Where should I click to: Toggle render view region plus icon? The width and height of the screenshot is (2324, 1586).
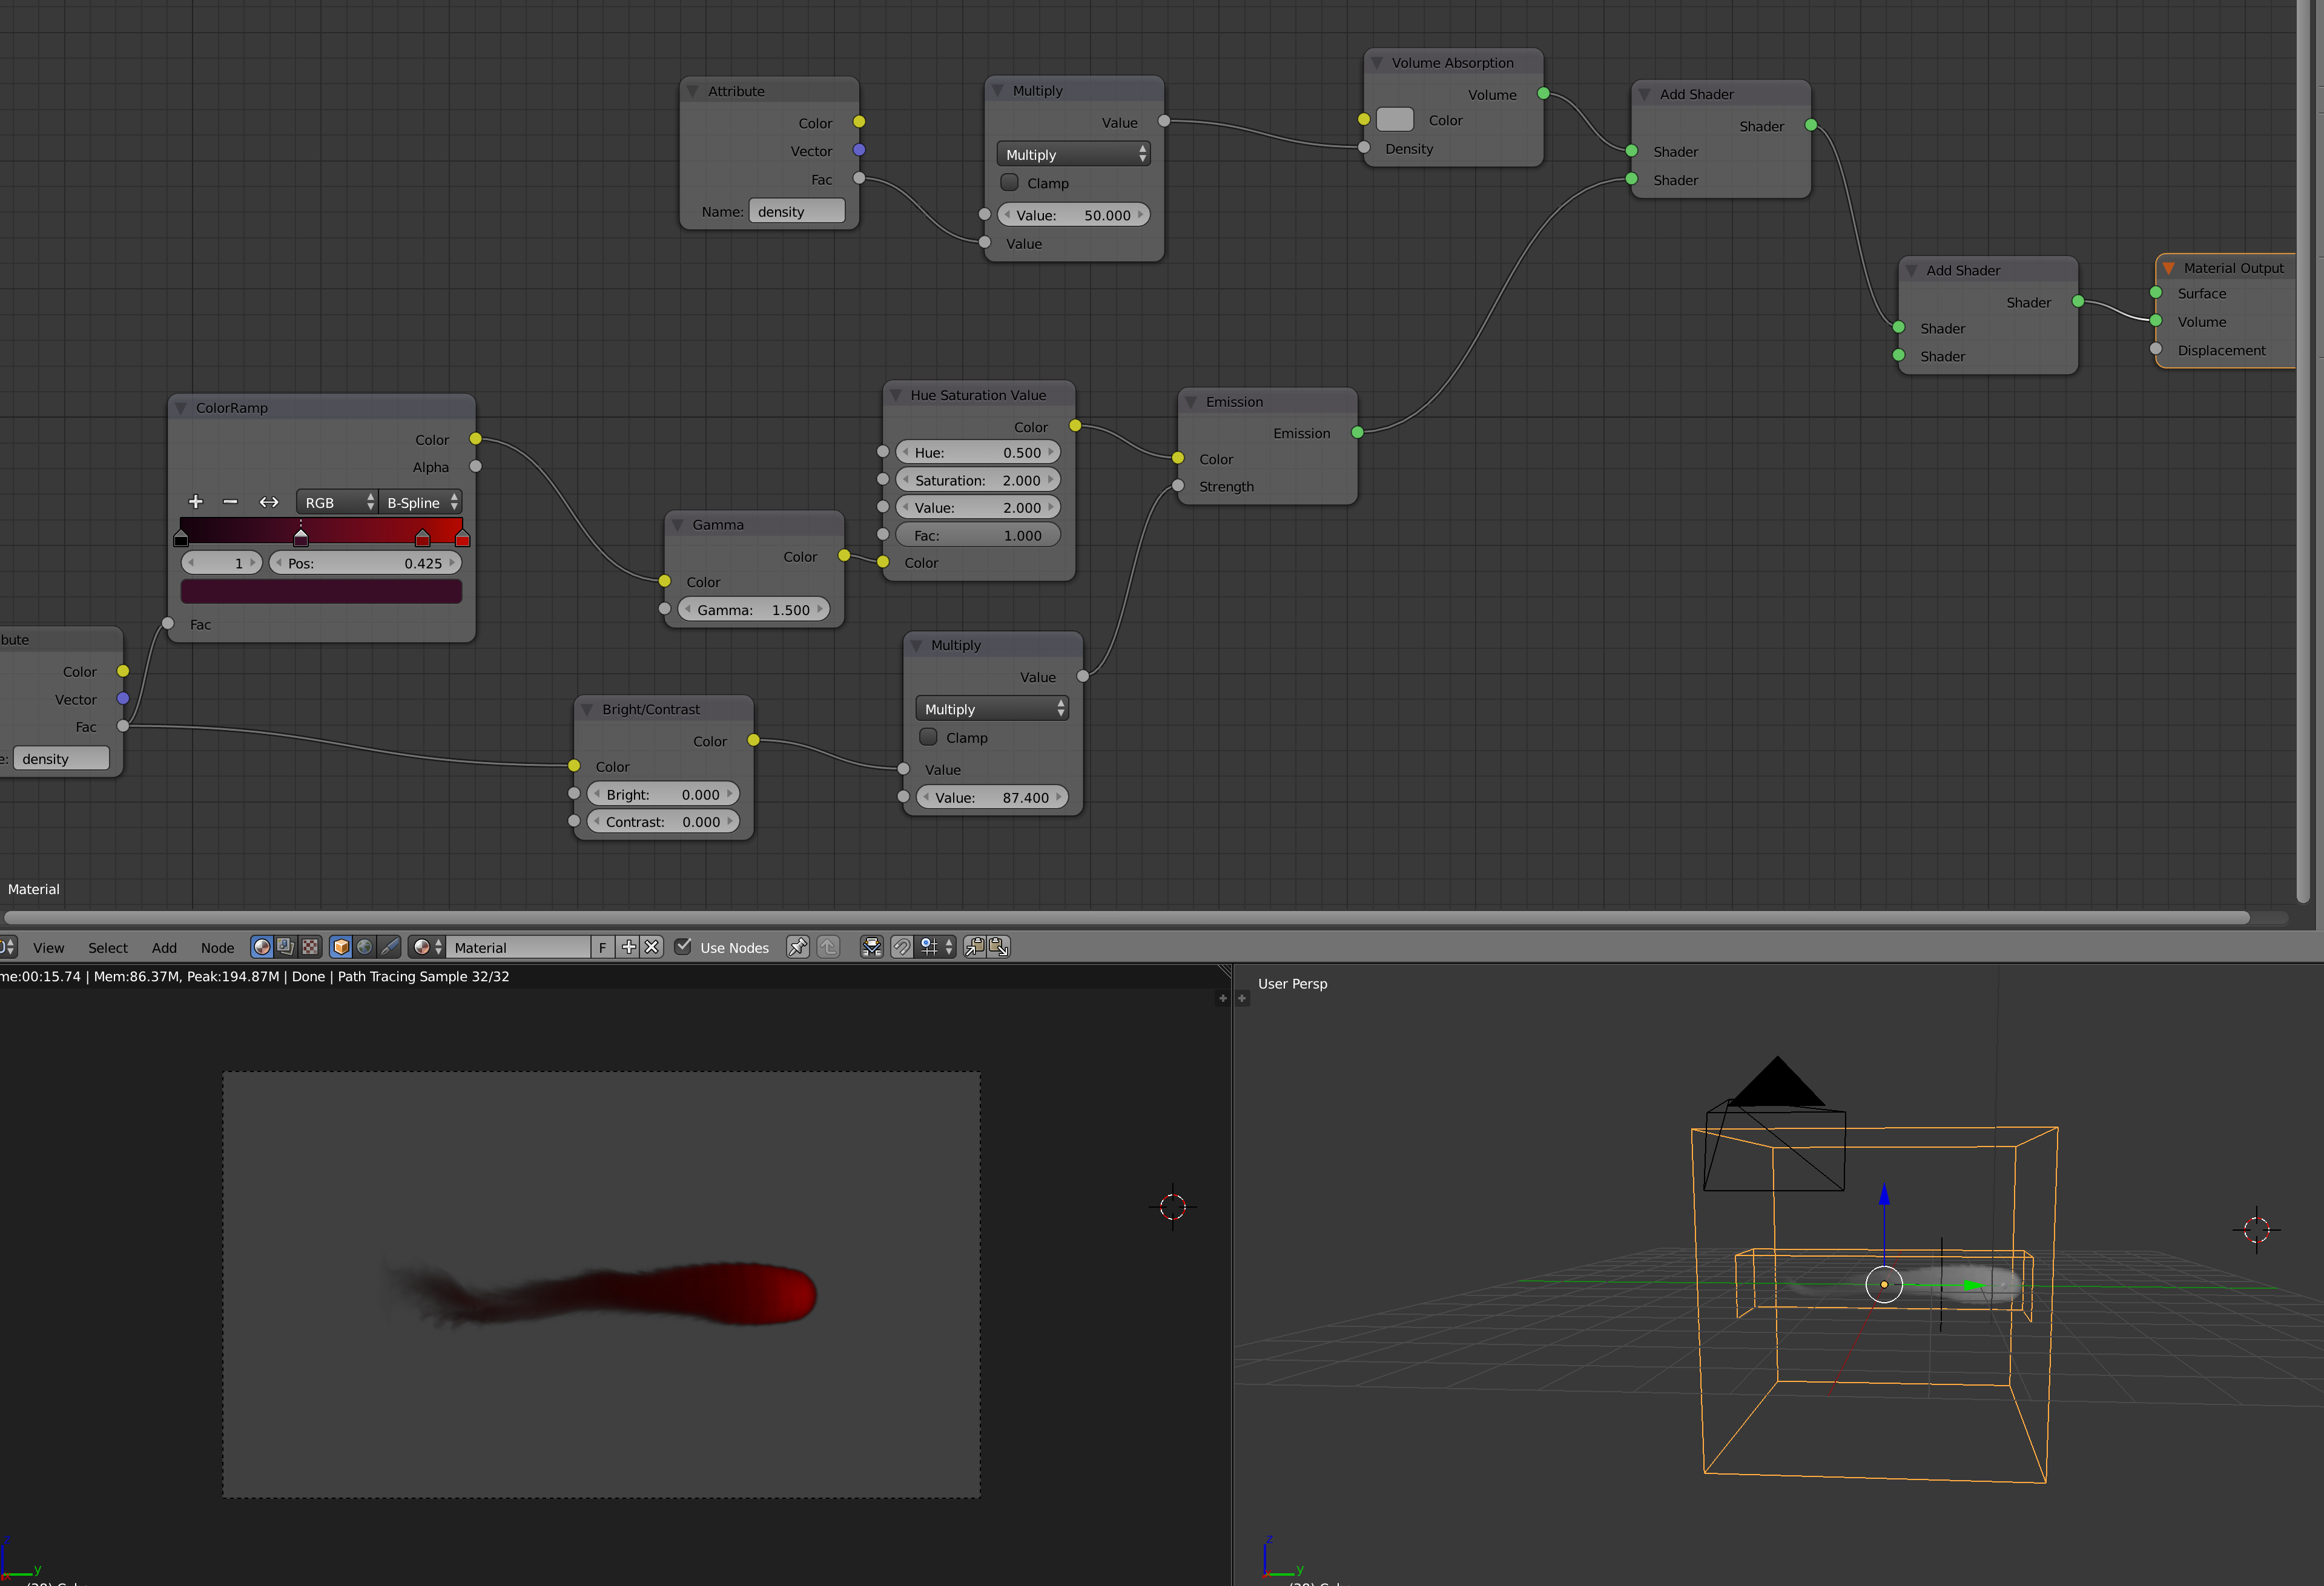click(x=1222, y=998)
